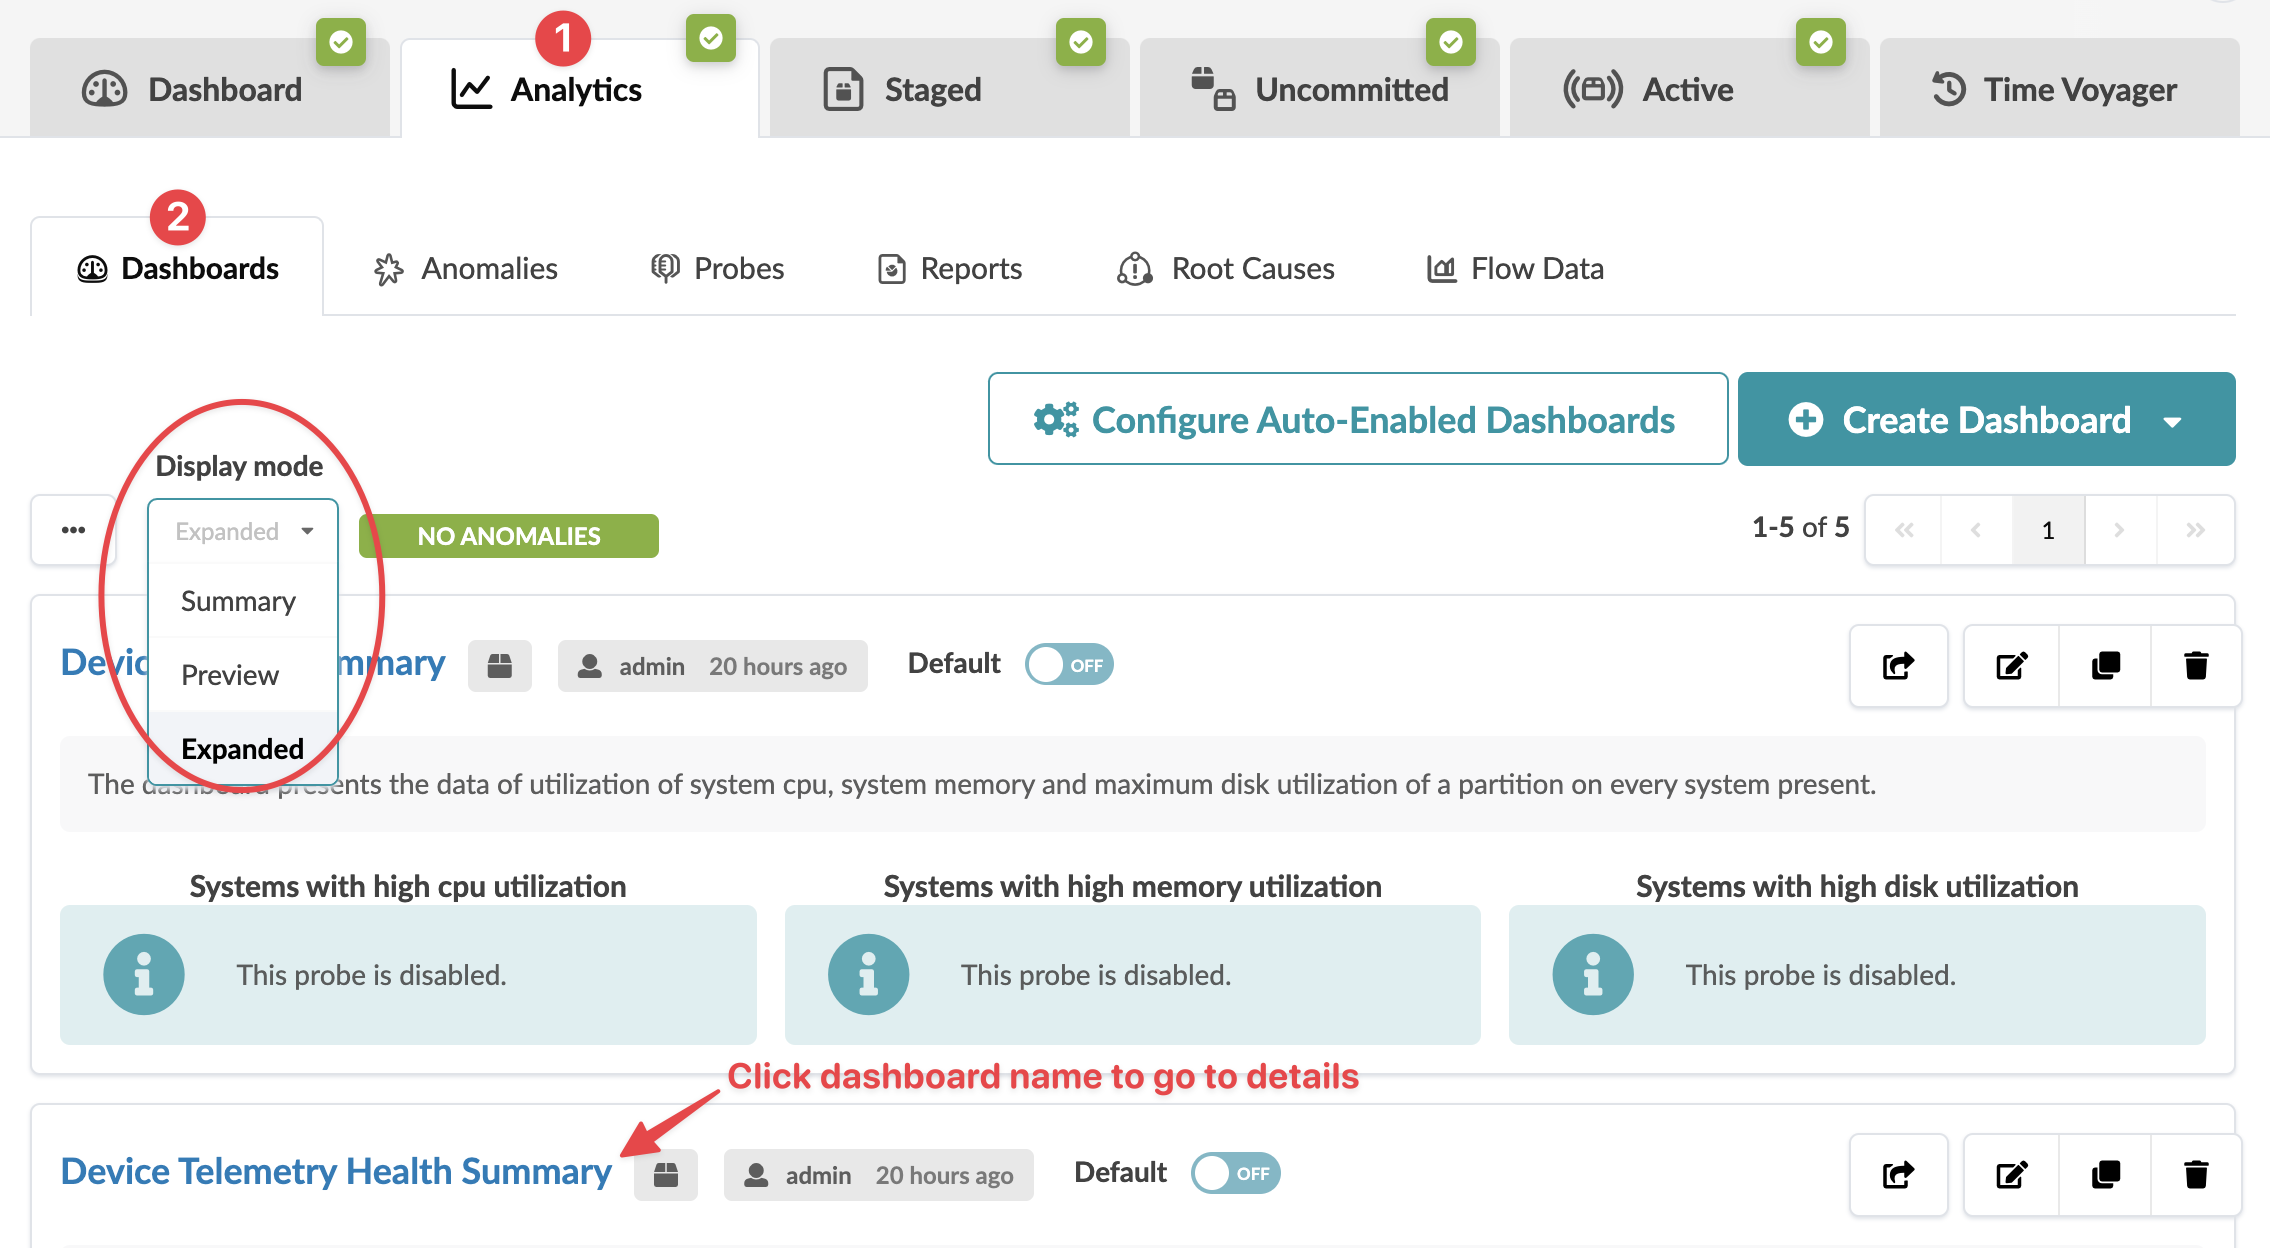The width and height of the screenshot is (2270, 1248).
Task: Open the Display mode dropdown
Action: pos(243,531)
